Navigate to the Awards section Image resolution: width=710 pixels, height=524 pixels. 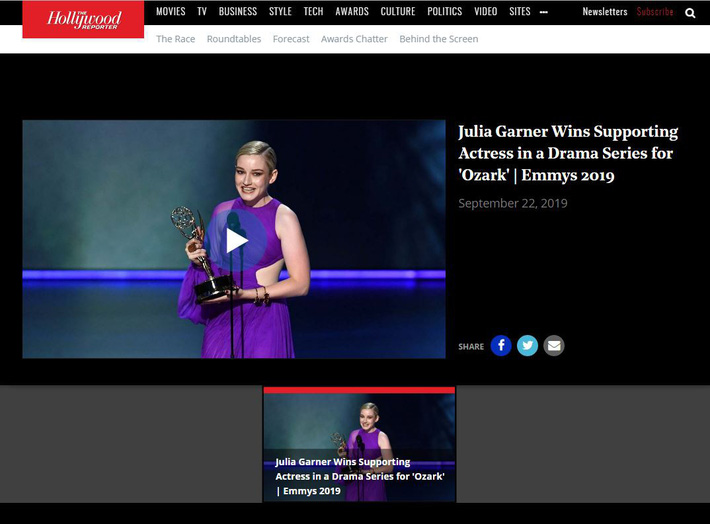click(x=352, y=12)
